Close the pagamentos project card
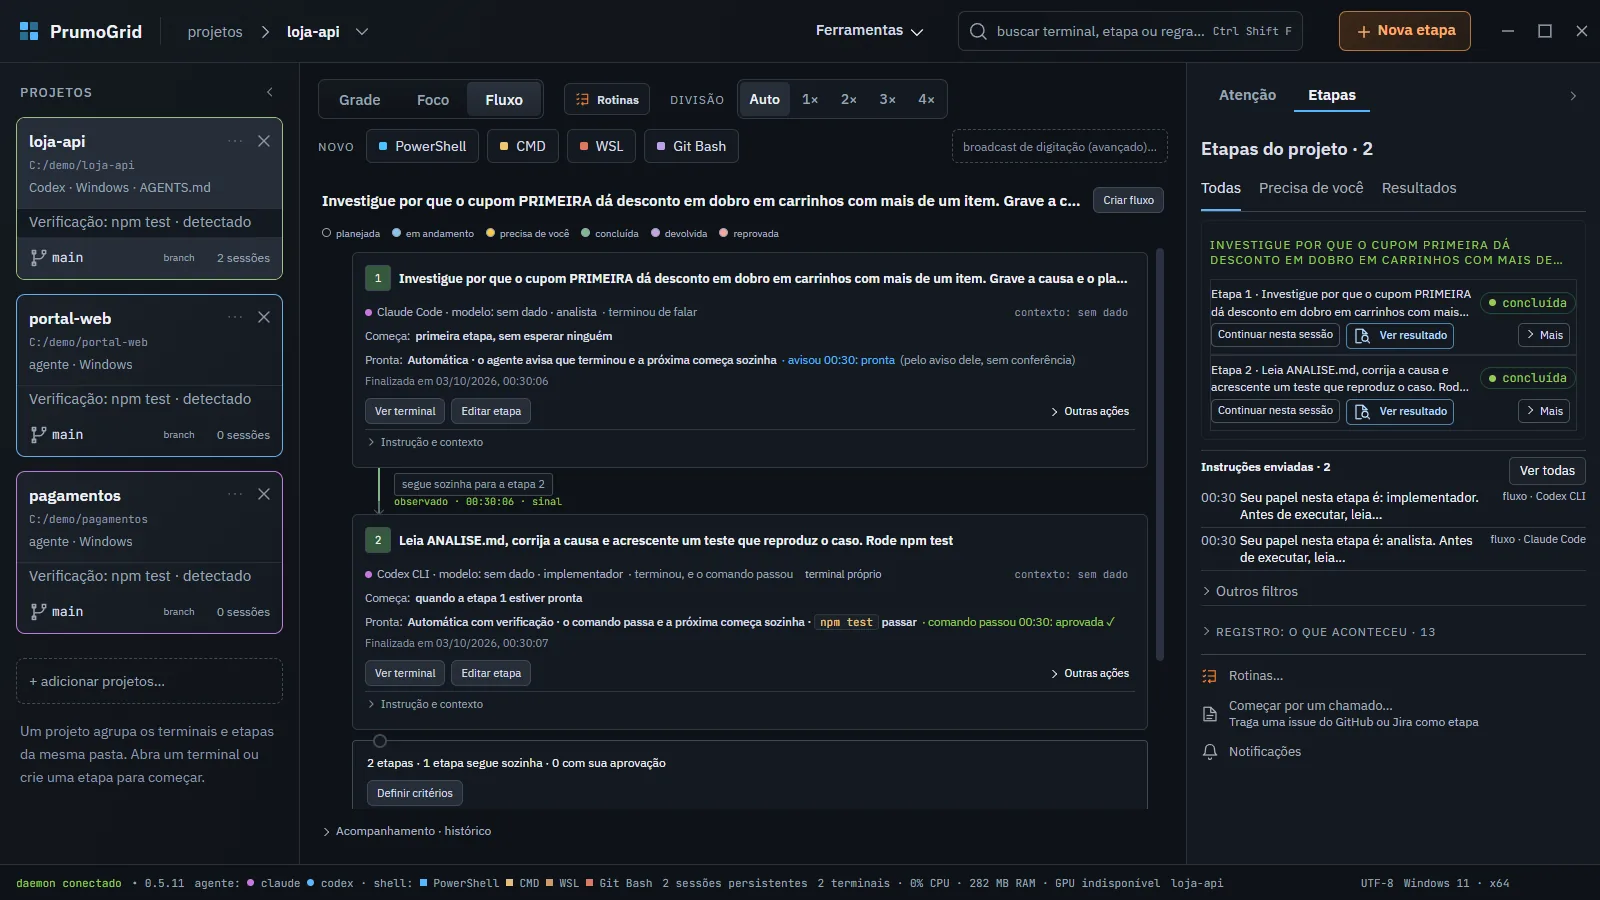1600x900 pixels. (264, 495)
